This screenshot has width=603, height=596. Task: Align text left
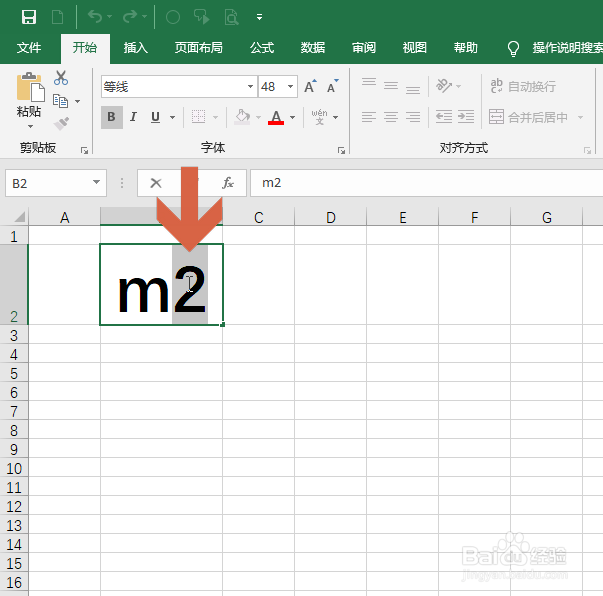pos(369,117)
